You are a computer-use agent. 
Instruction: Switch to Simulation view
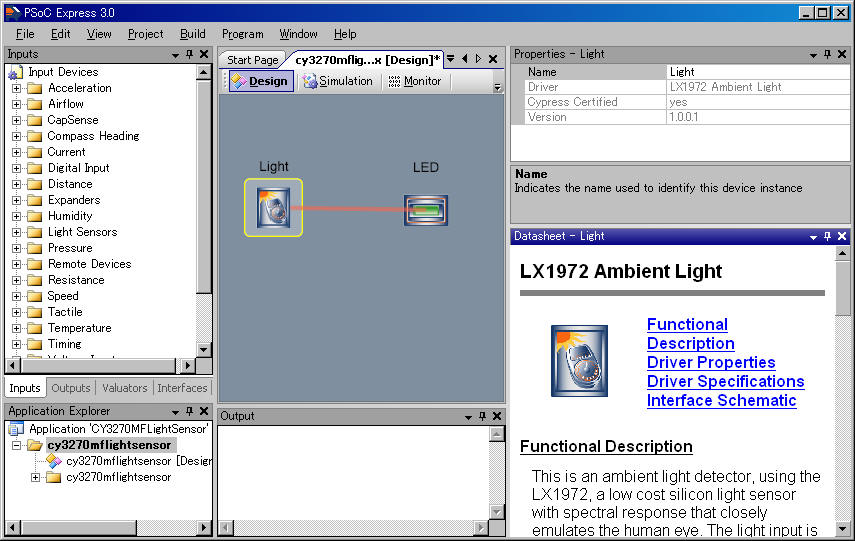click(x=338, y=81)
